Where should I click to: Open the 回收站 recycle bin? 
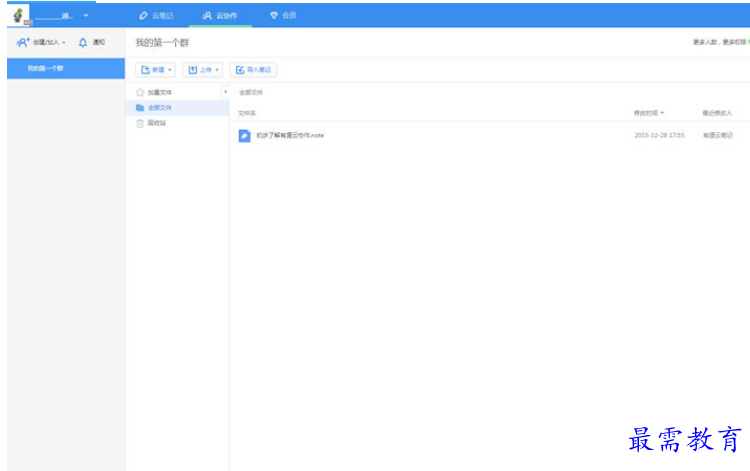[x=151, y=123]
